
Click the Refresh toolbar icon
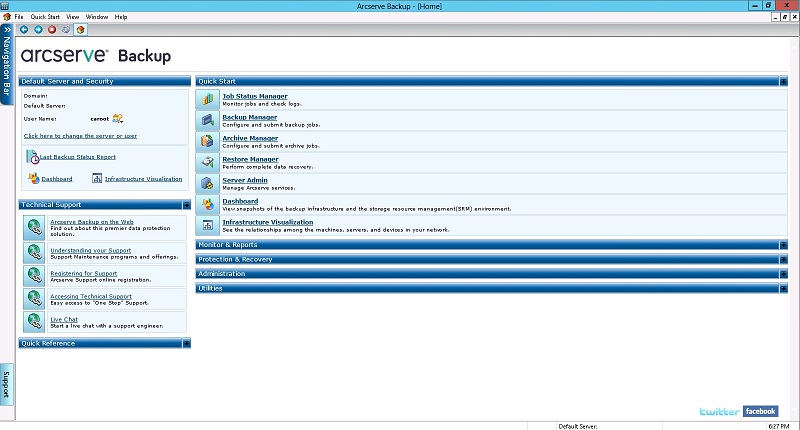tap(66, 30)
